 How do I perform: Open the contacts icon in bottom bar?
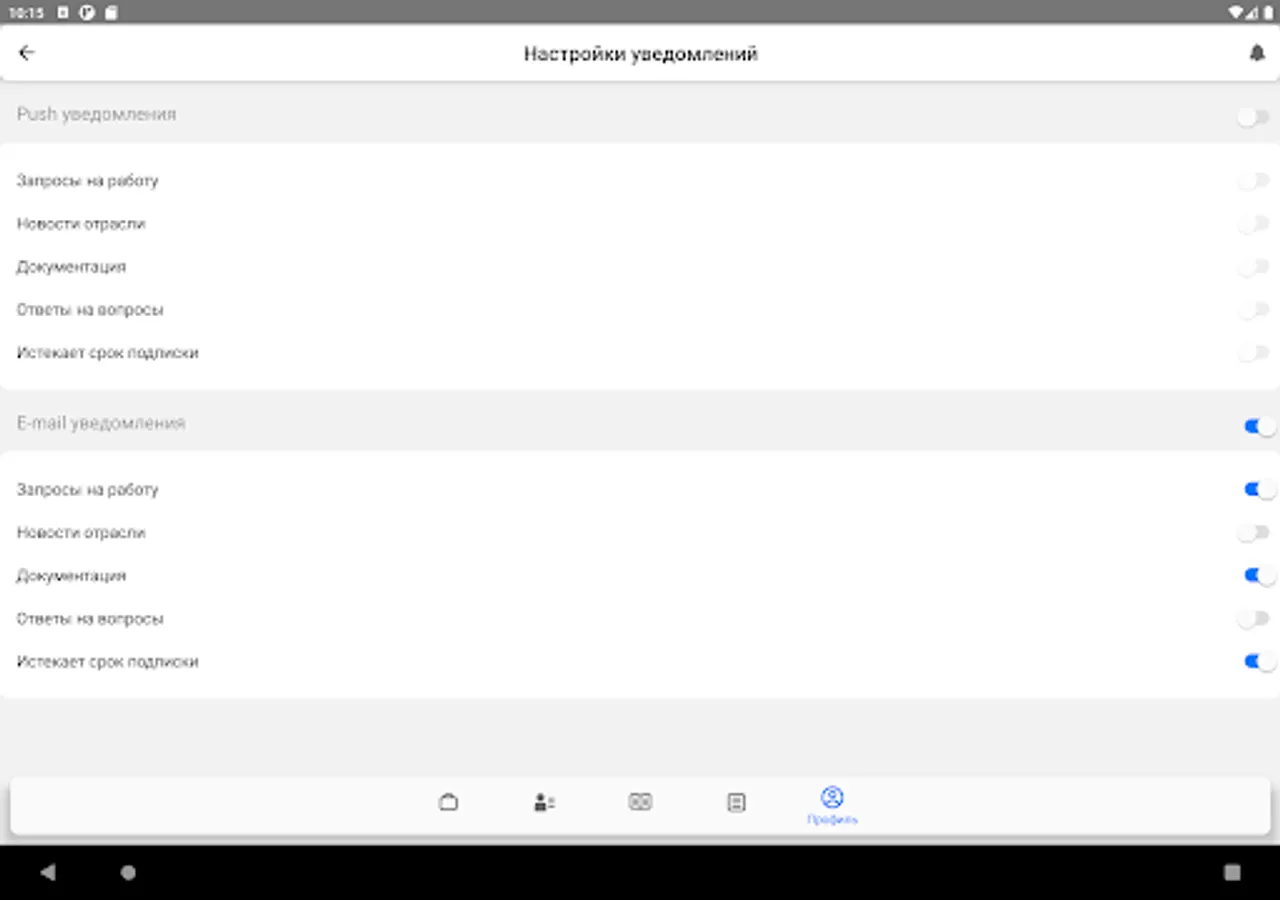pos(544,802)
